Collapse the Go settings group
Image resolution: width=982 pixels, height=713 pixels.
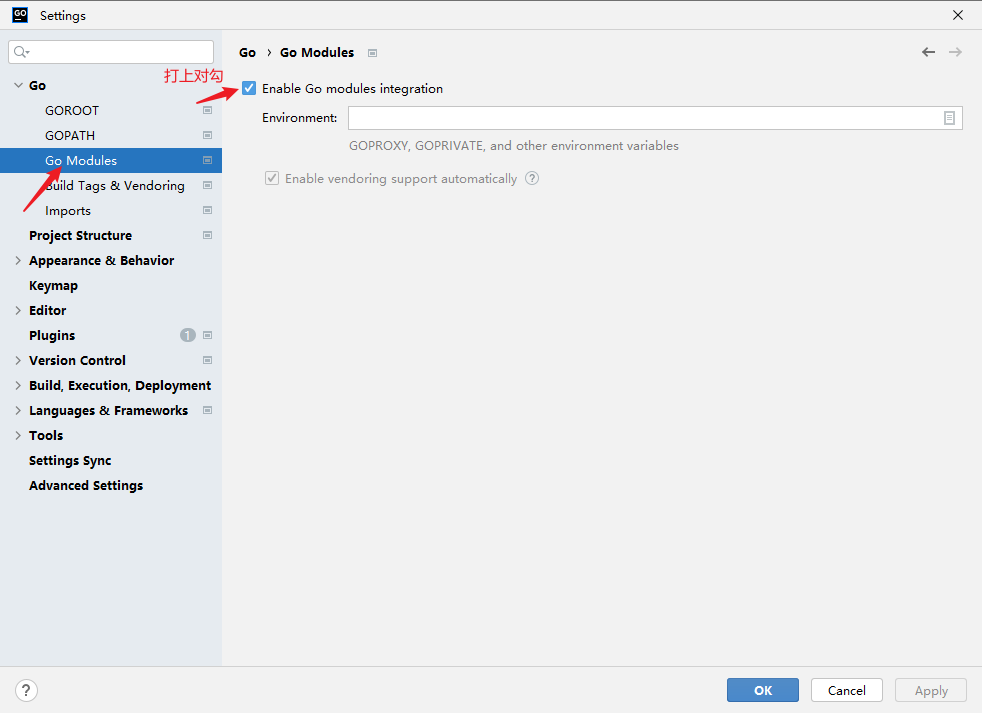click(x=18, y=85)
